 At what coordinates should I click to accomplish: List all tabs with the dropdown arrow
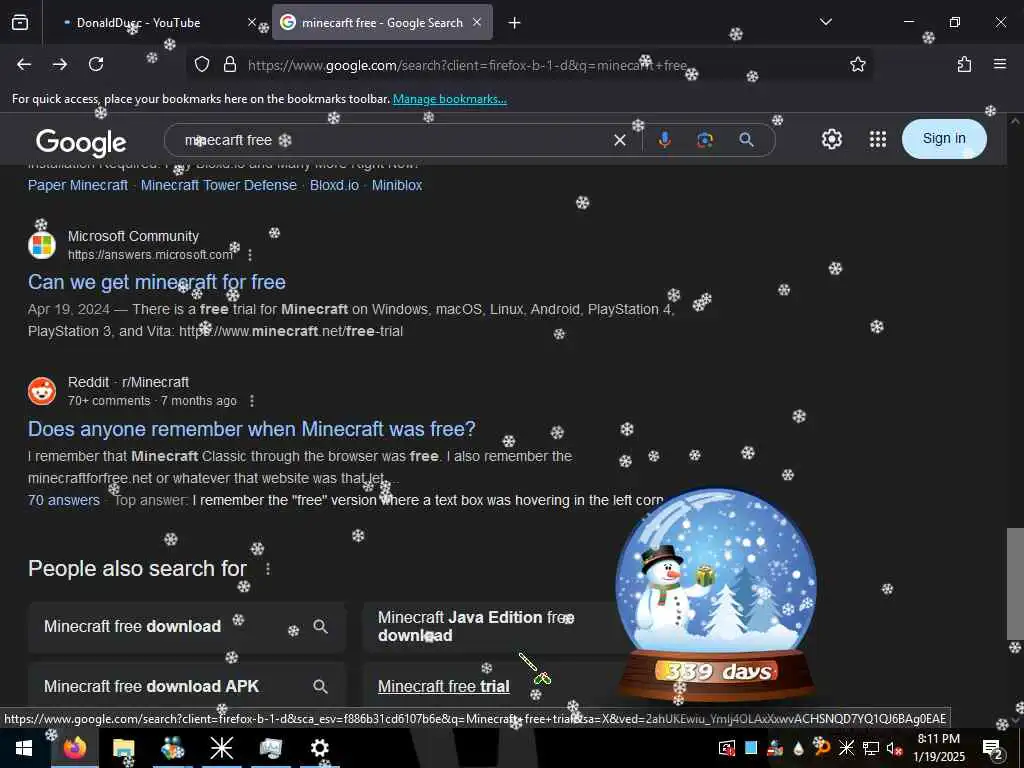click(825, 22)
